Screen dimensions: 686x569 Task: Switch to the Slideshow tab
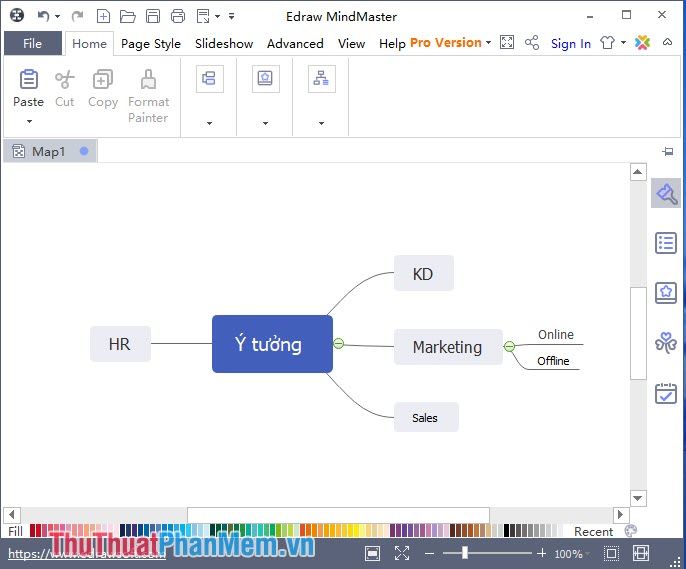point(224,43)
